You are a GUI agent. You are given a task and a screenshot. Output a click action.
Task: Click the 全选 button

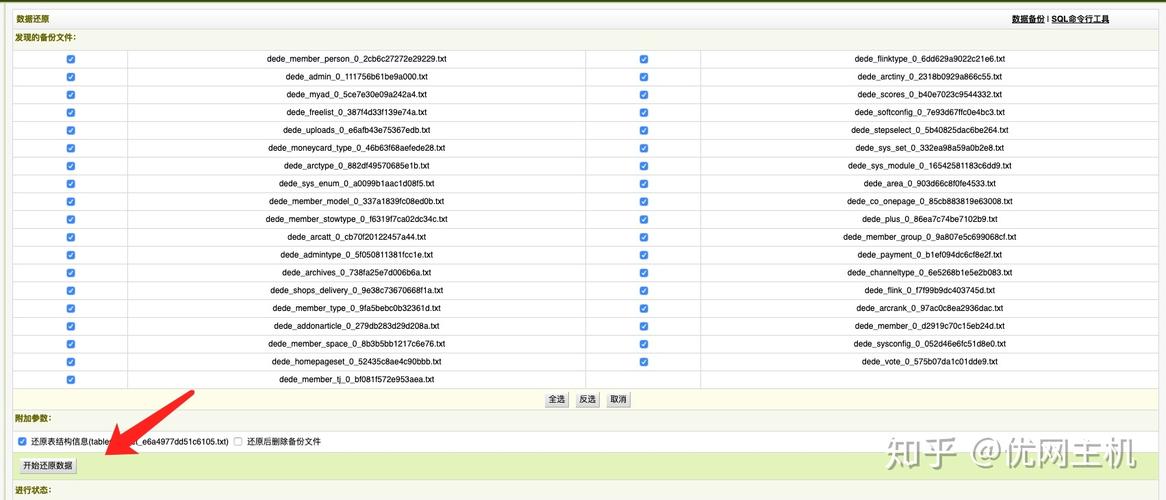(557, 399)
